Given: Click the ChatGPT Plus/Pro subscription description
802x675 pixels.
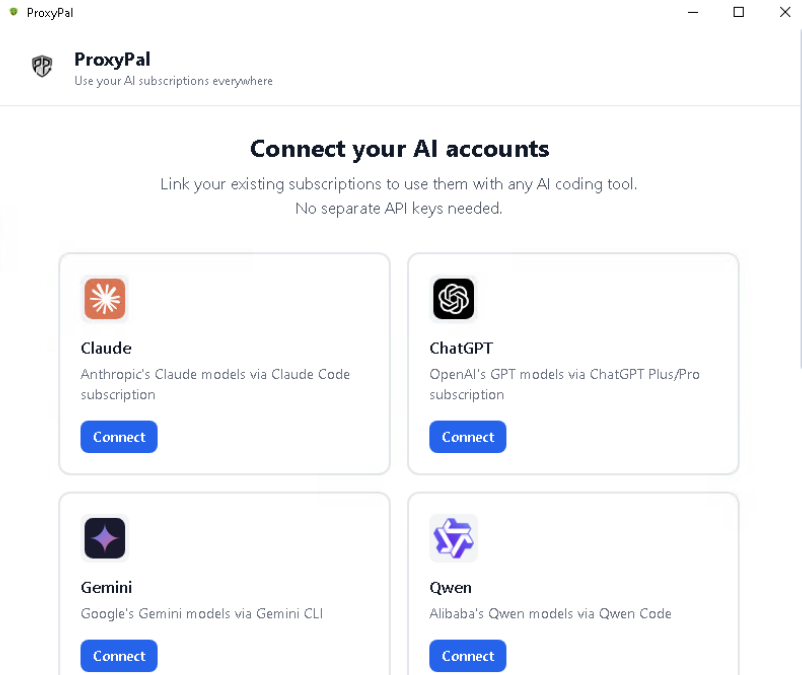Looking at the screenshot, I should click(564, 384).
